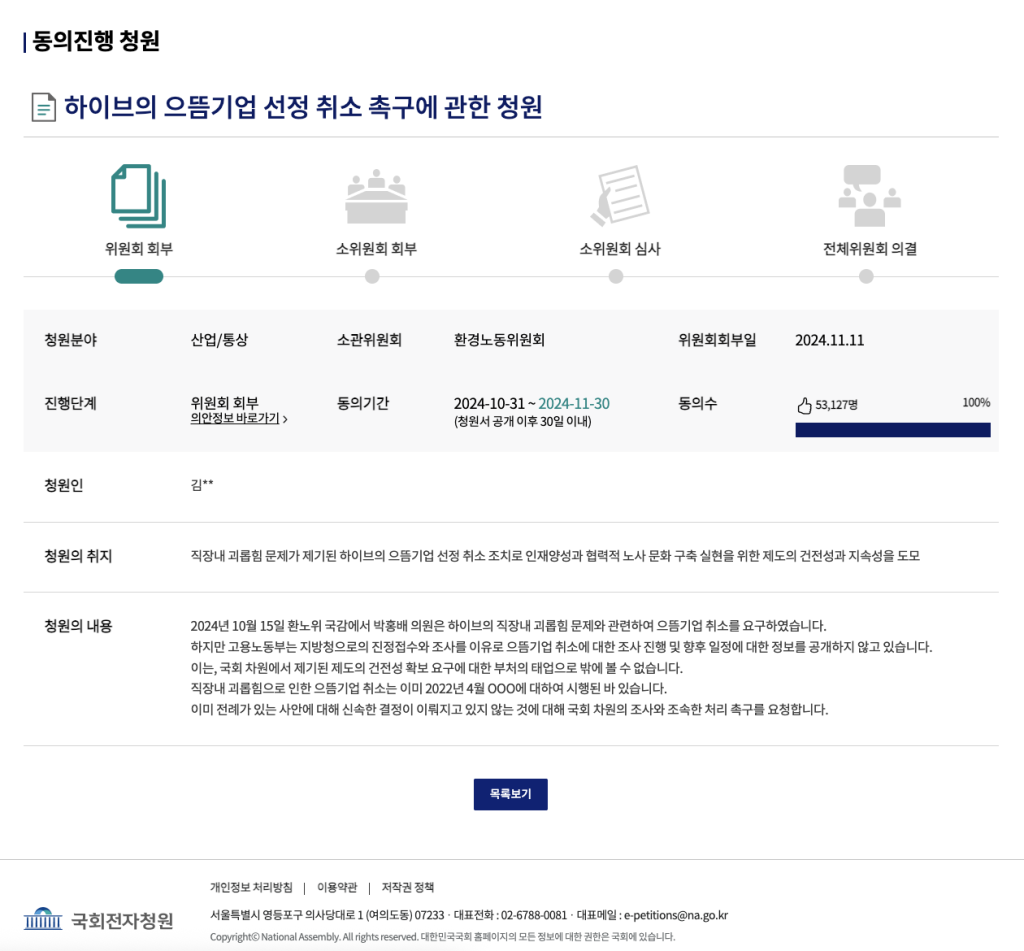Click the consent count 53,127명
1024x951 pixels.
[x=837, y=405]
